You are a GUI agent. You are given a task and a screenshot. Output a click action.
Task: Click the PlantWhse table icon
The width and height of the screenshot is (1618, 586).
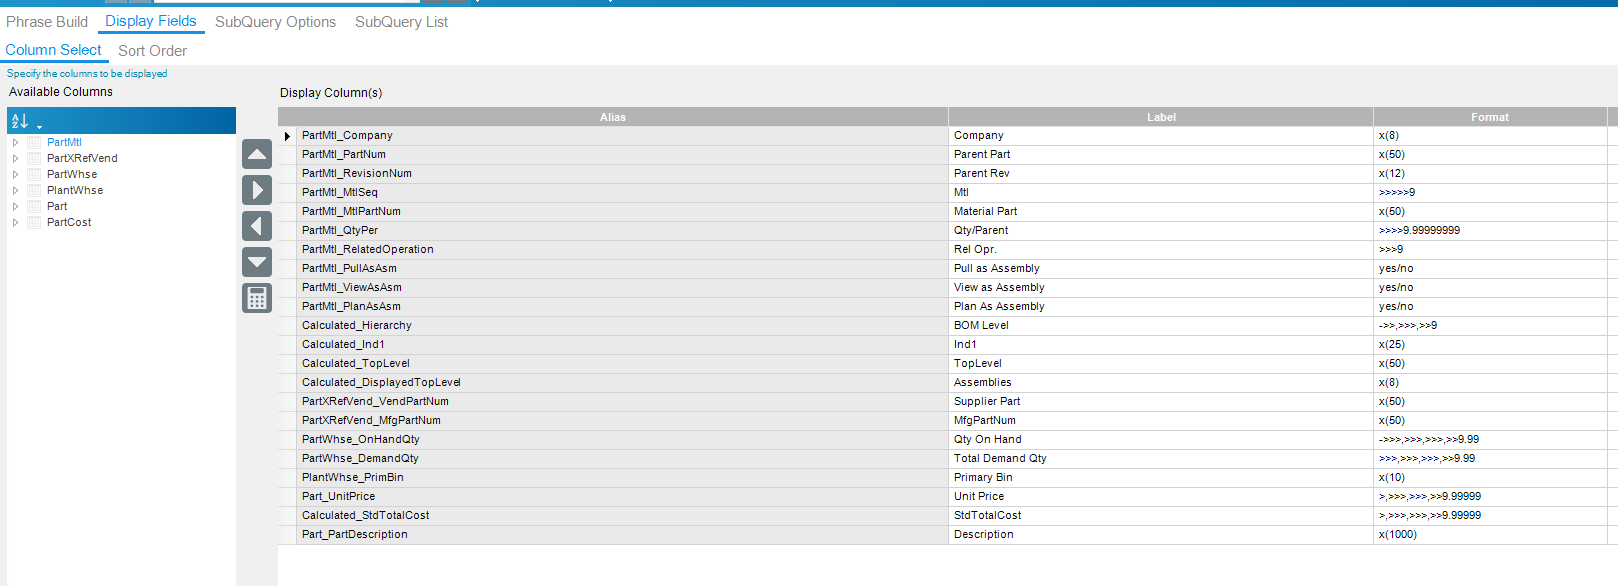pyautogui.click(x=35, y=190)
